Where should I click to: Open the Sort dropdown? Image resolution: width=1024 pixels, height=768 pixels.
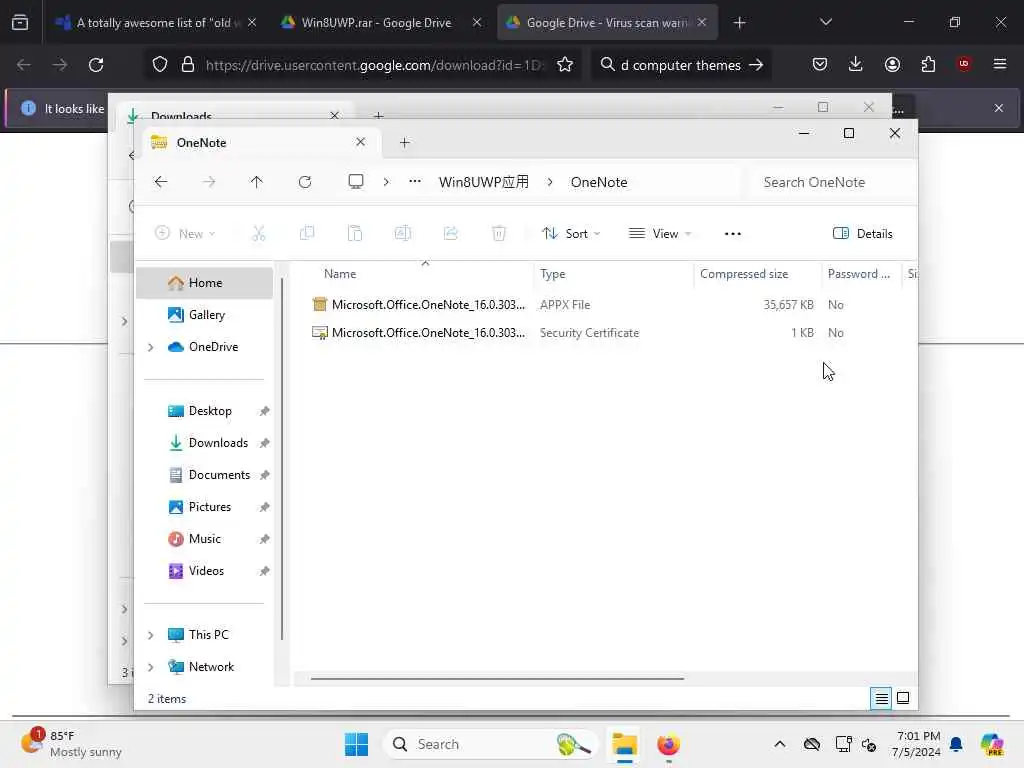pyautogui.click(x=571, y=233)
